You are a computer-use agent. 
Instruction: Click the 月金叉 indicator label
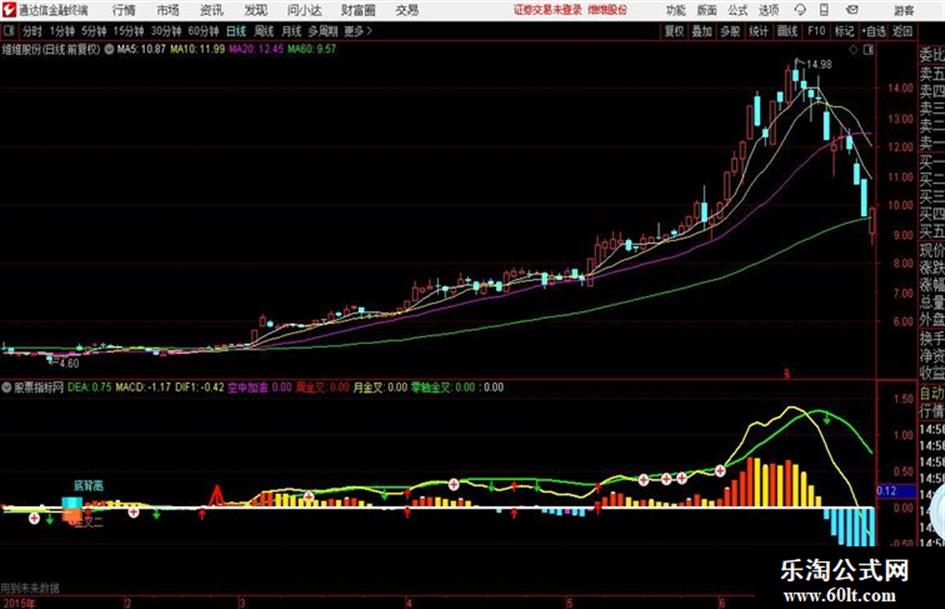(368, 387)
